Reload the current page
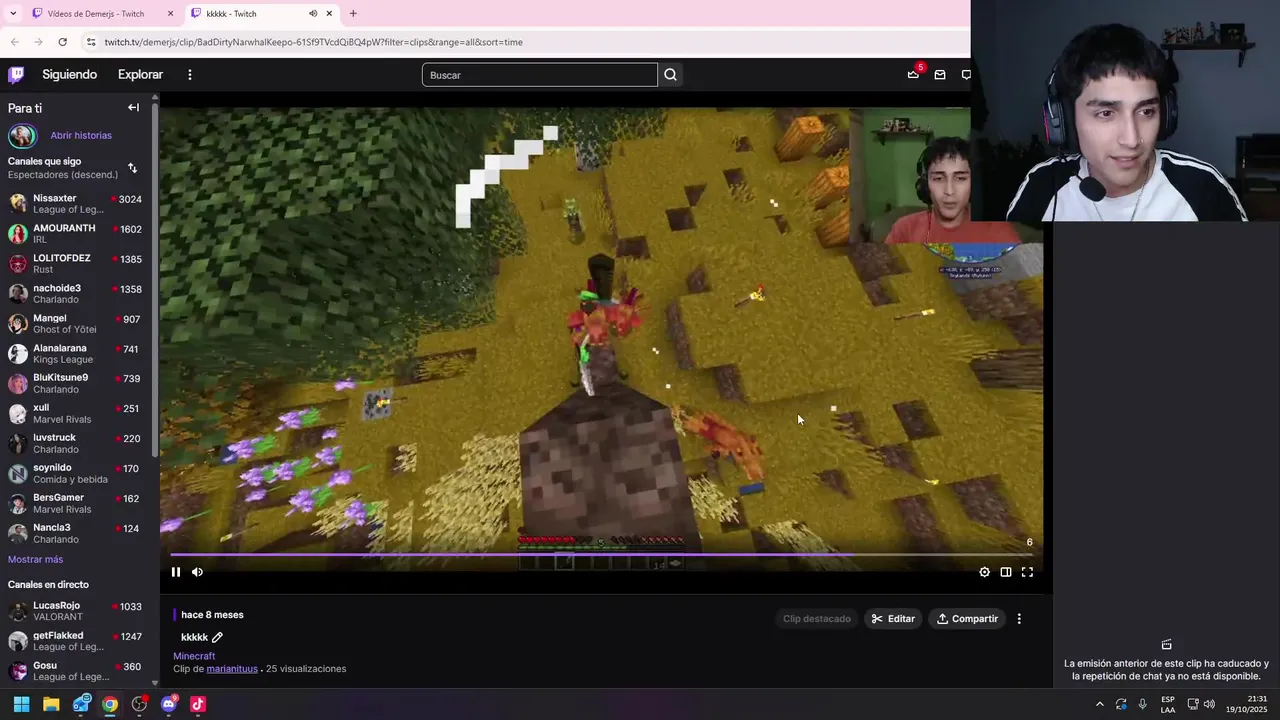Viewport: 1280px width, 720px height. (62, 42)
